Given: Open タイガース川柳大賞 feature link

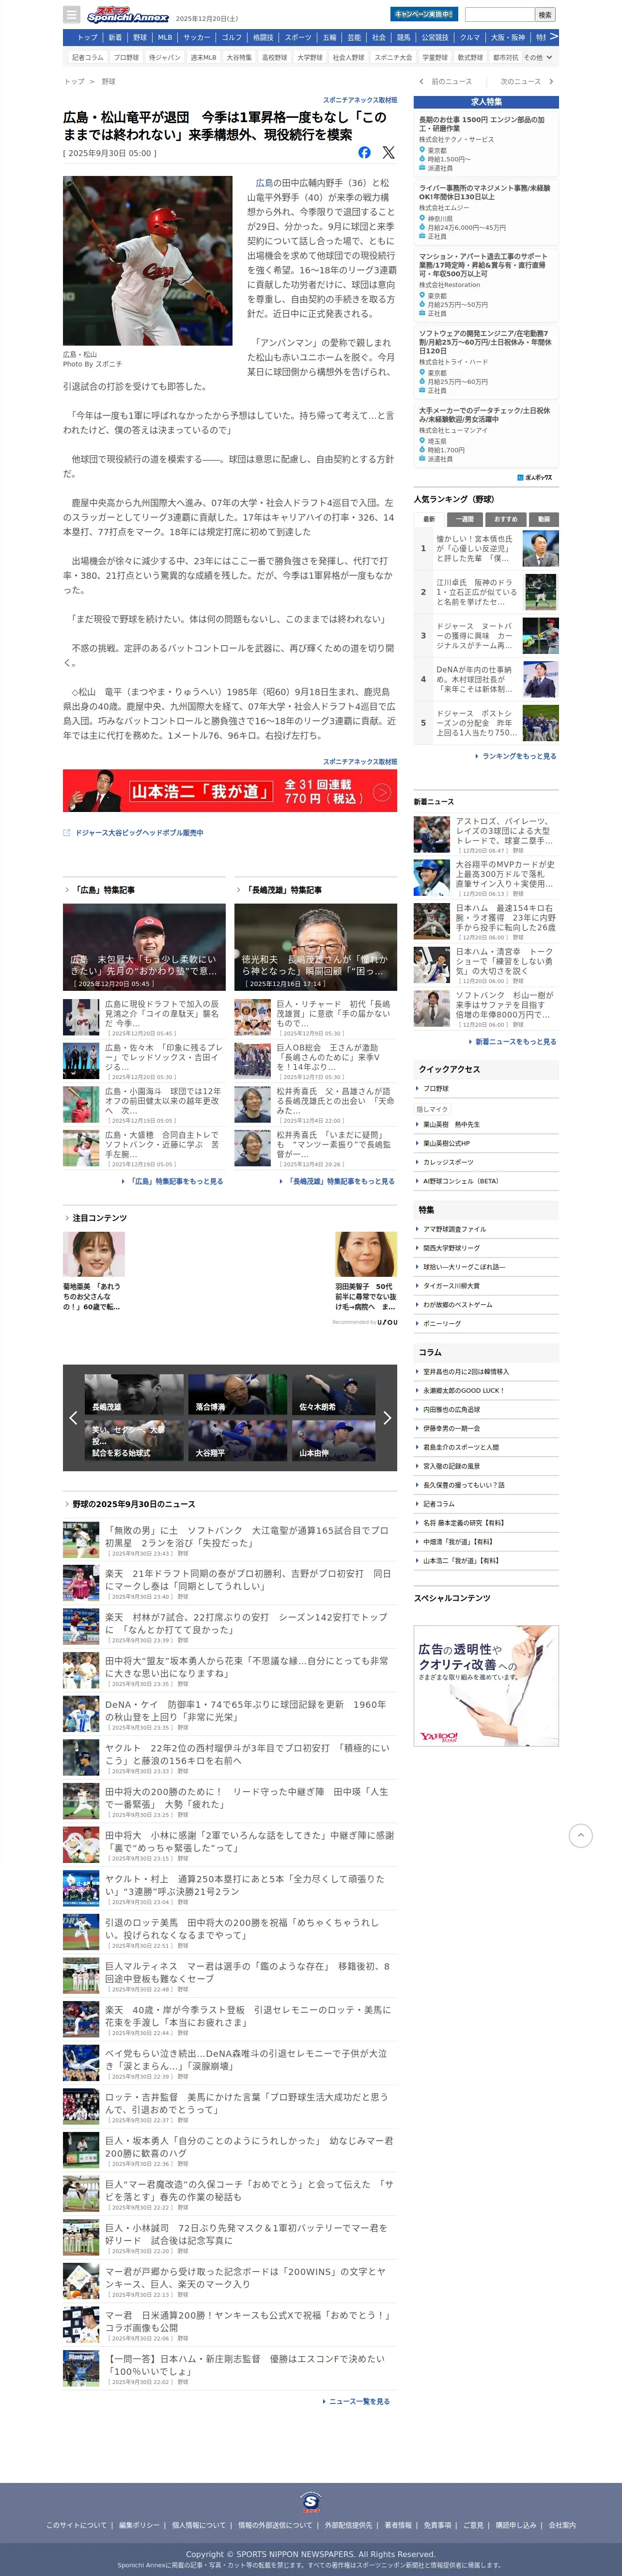Looking at the screenshot, I should coord(451,1286).
